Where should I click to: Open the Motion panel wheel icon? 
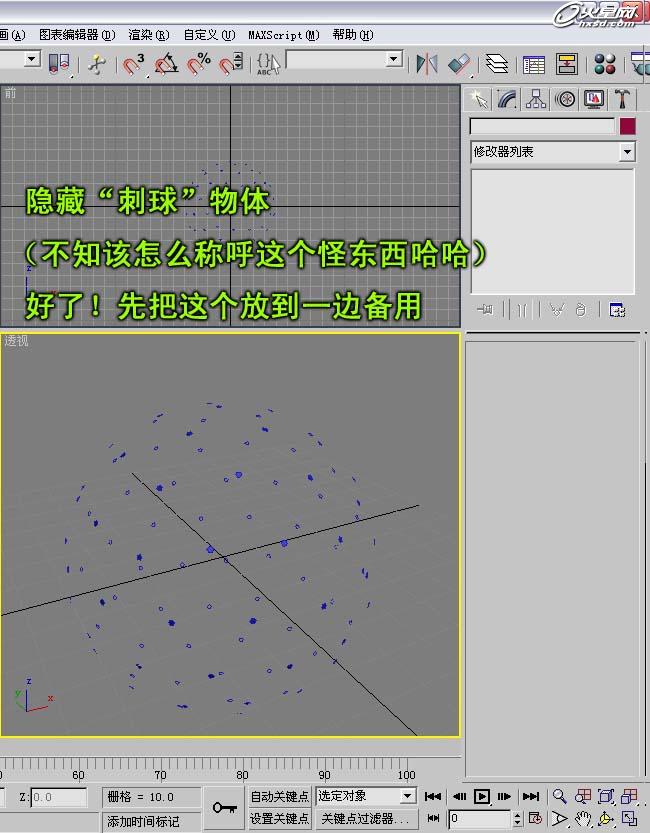pos(566,98)
